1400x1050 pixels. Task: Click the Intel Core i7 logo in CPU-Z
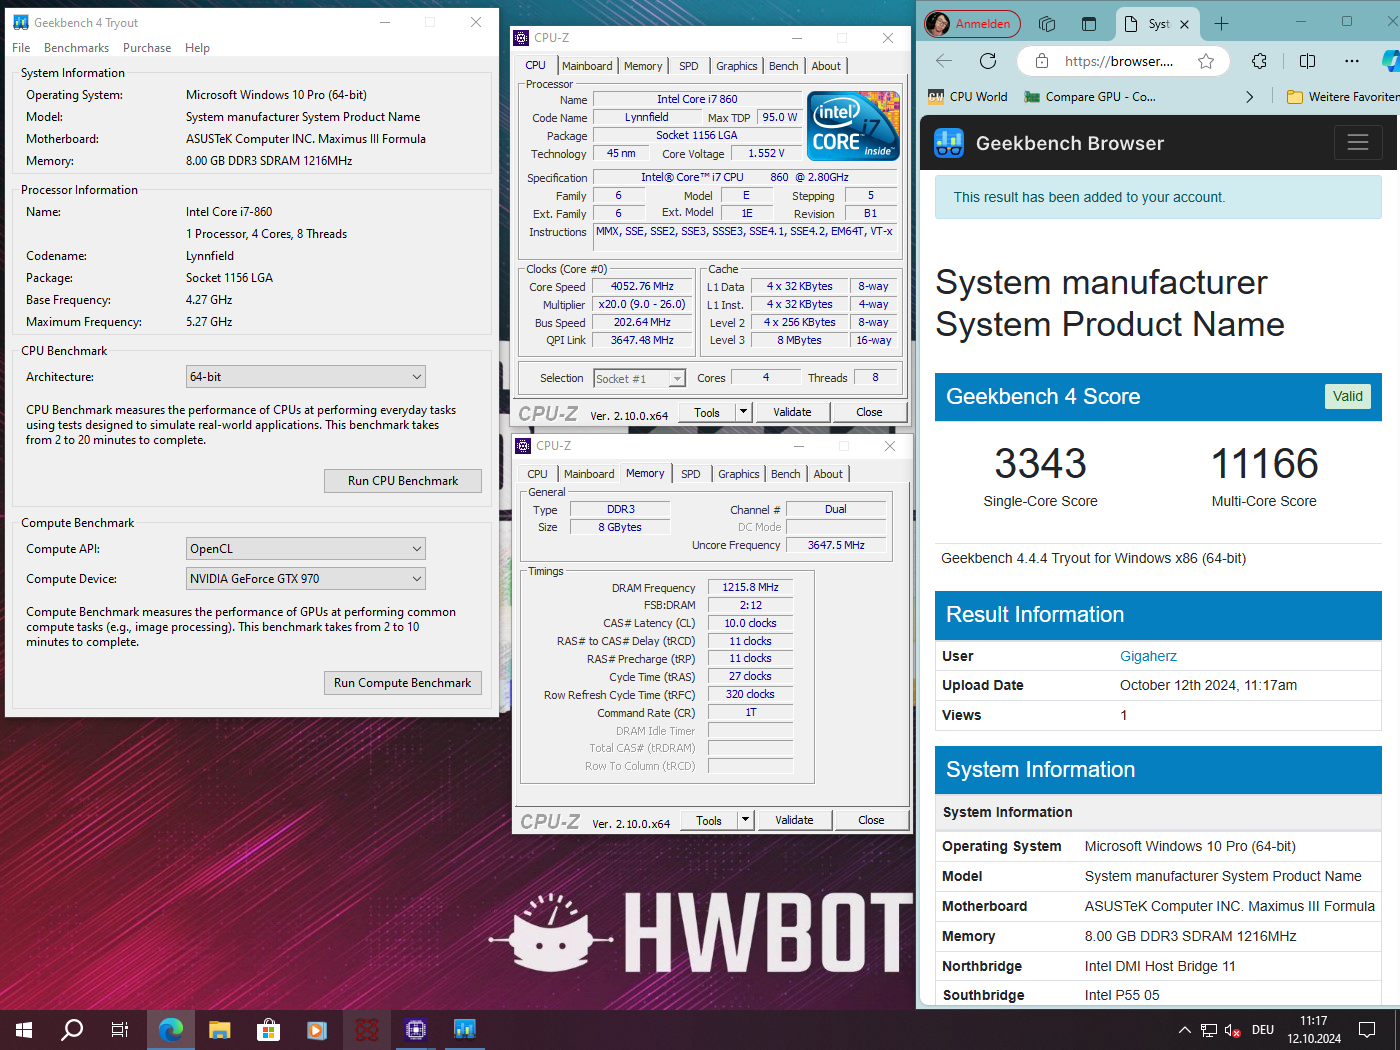point(853,126)
